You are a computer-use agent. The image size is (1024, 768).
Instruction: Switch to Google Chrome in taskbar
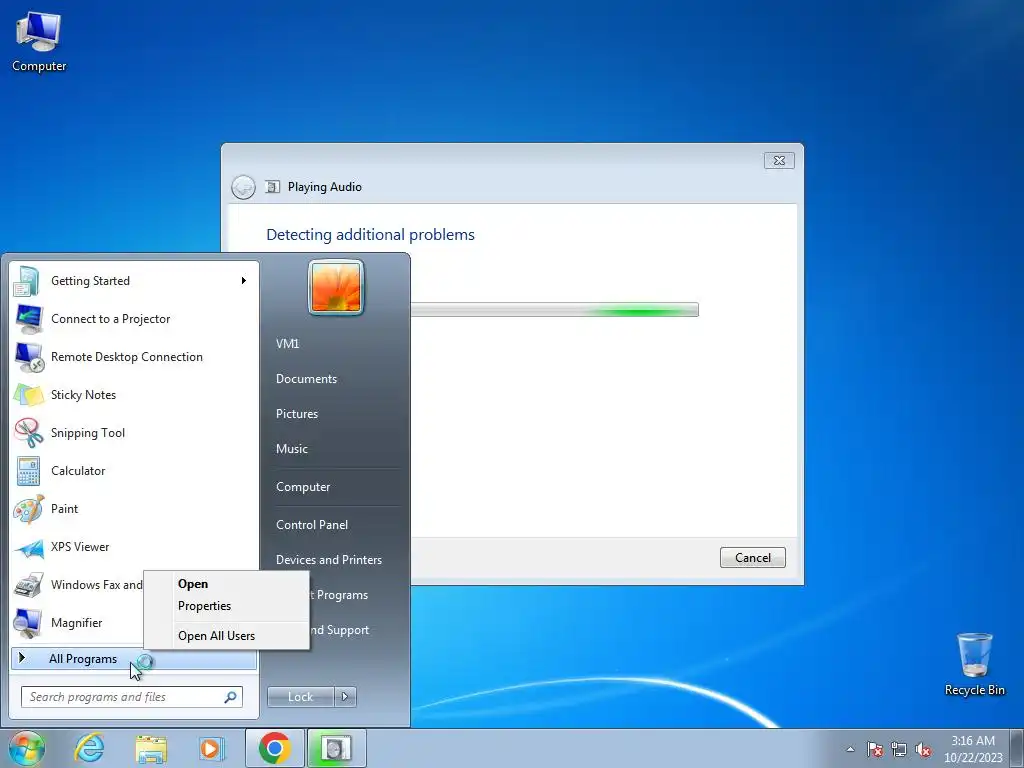pyautogui.click(x=274, y=748)
